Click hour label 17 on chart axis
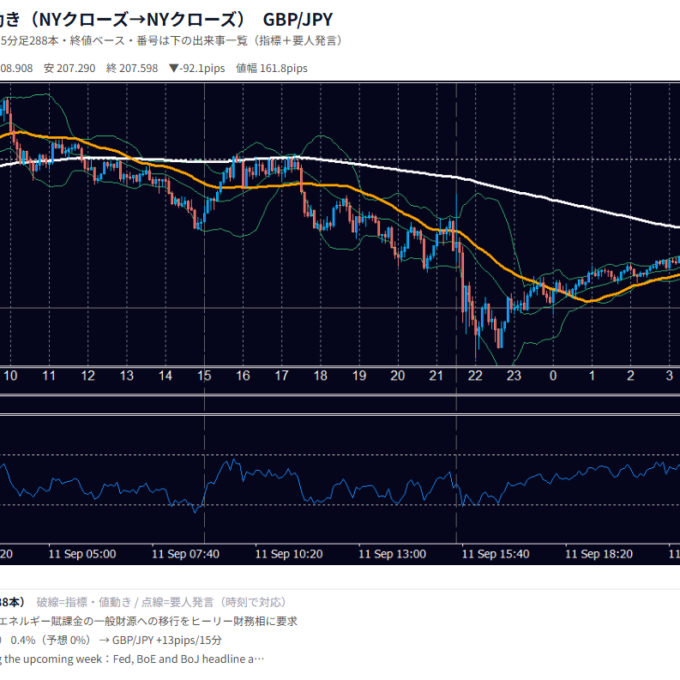The image size is (680, 680). click(x=281, y=376)
